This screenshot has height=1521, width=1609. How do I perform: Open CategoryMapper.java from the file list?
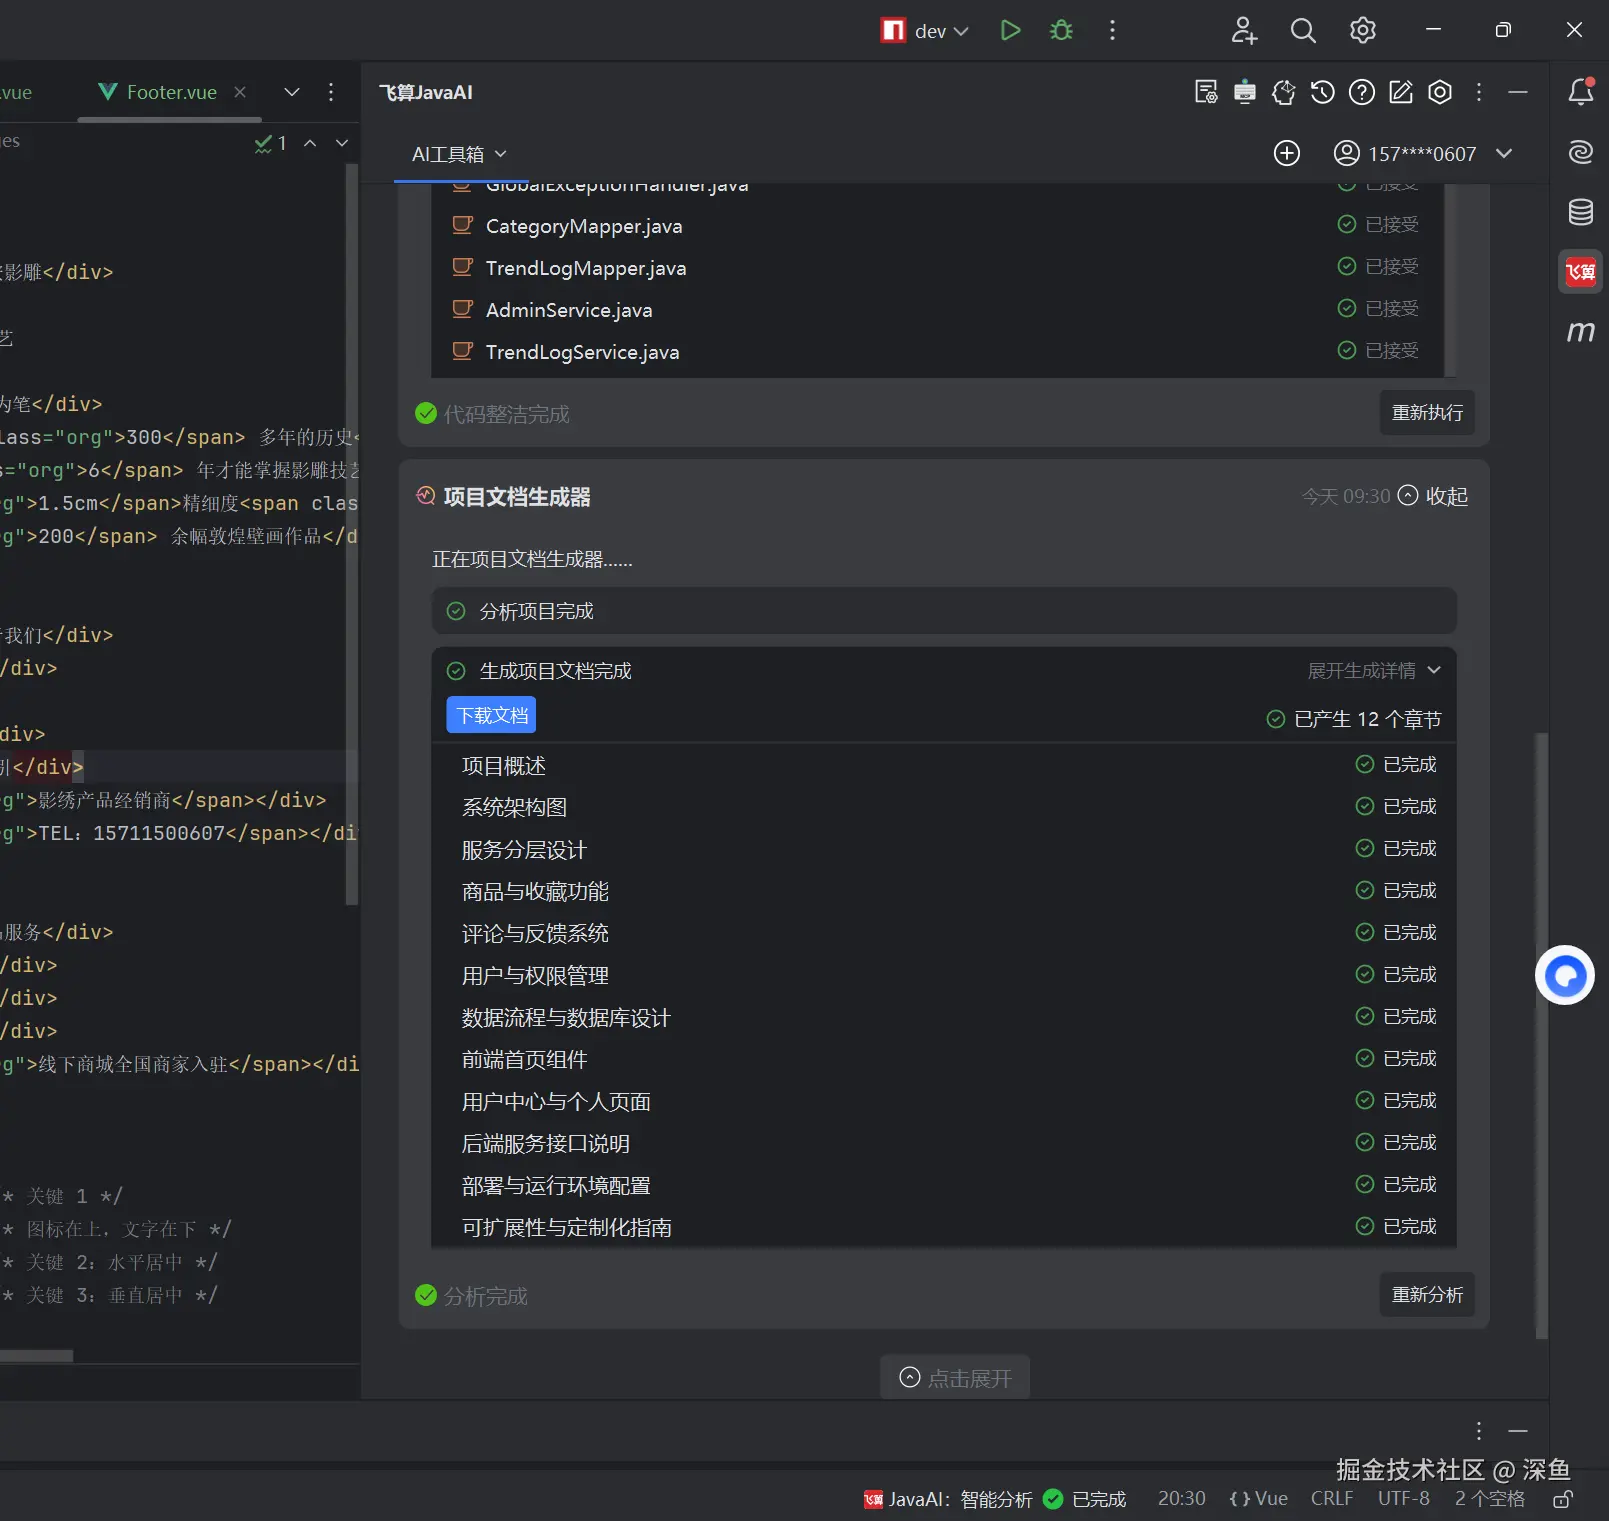(584, 226)
